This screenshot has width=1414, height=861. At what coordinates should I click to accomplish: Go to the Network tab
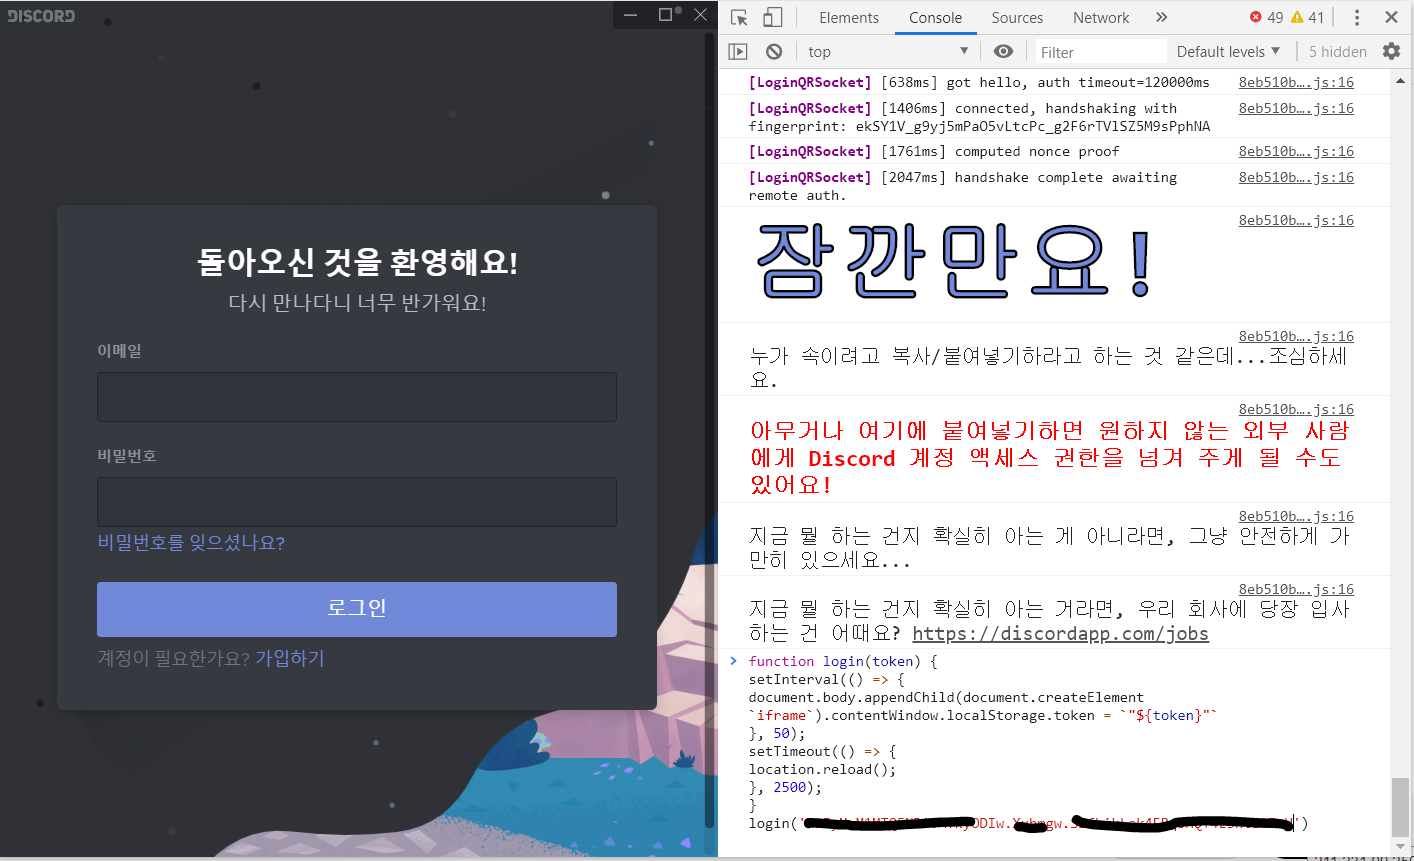pyautogui.click(x=1101, y=17)
